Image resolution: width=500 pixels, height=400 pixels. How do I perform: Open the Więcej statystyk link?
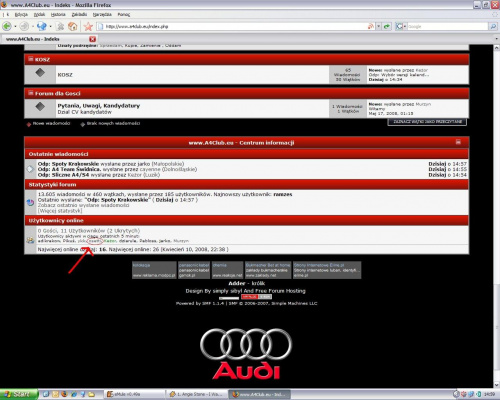(60, 211)
